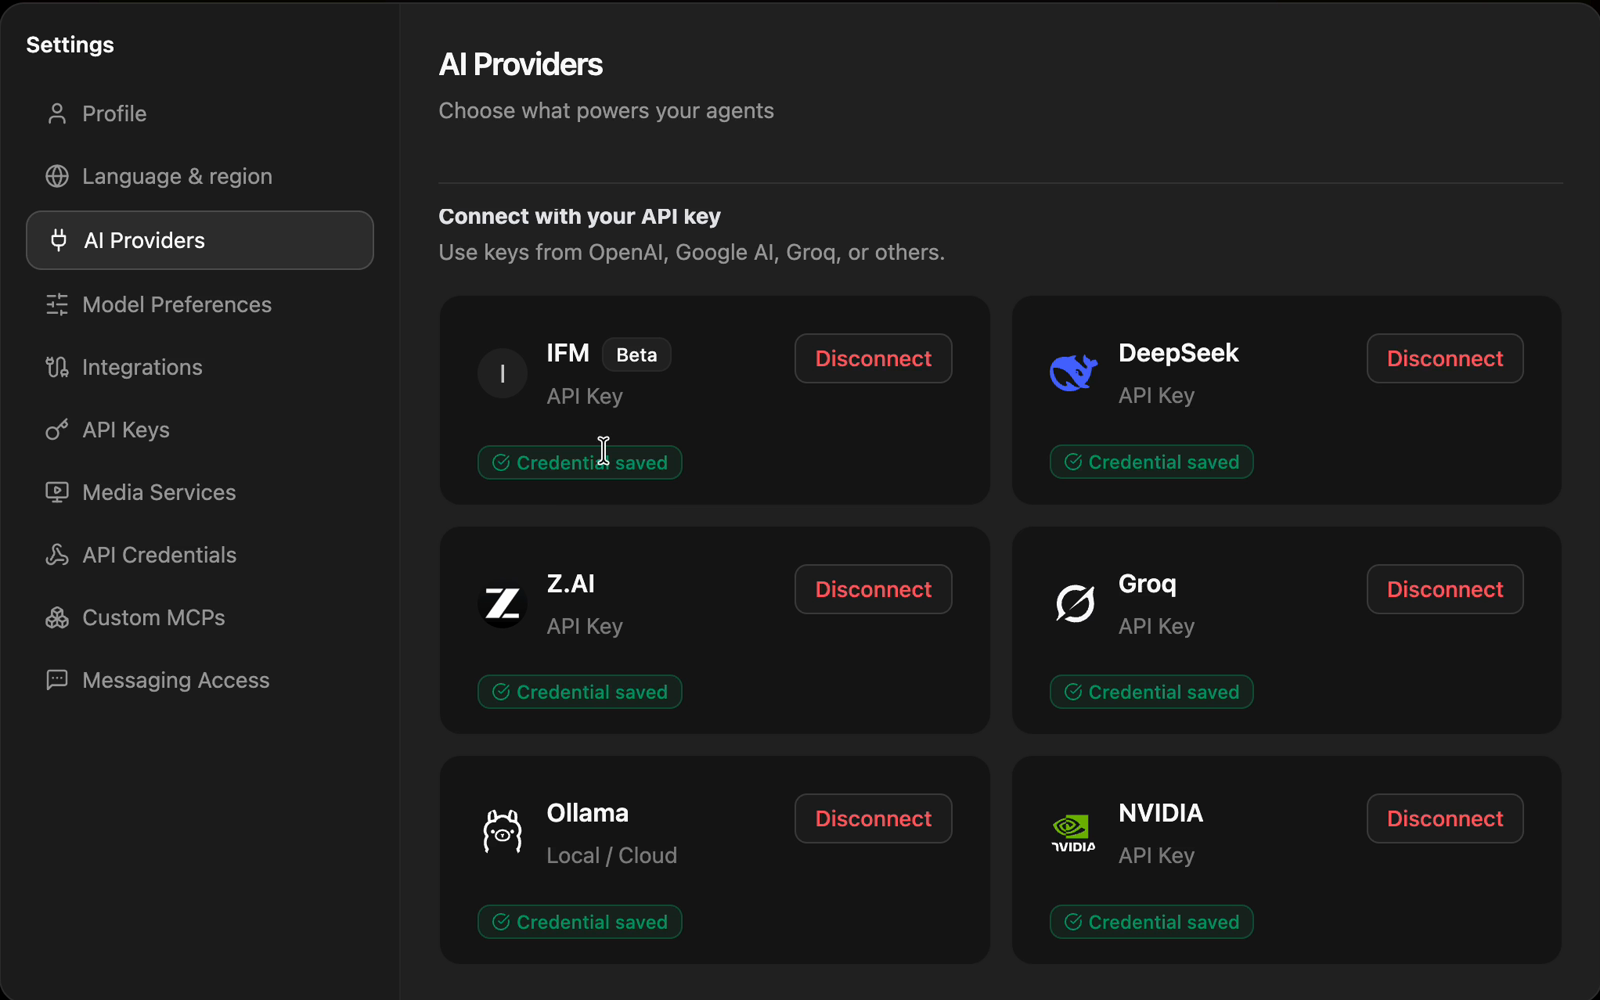1600x1000 pixels.
Task: Select Media Services in the sidebar
Action: click(x=200, y=492)
